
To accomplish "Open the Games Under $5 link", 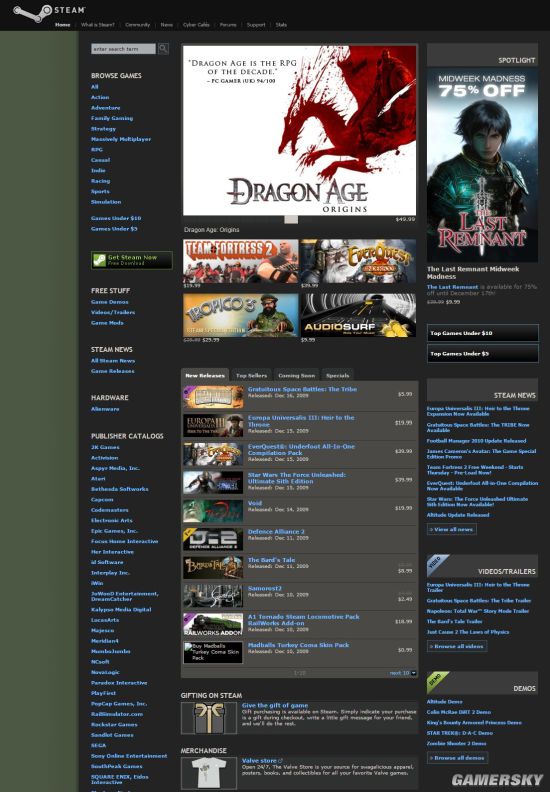I will 114,229.
